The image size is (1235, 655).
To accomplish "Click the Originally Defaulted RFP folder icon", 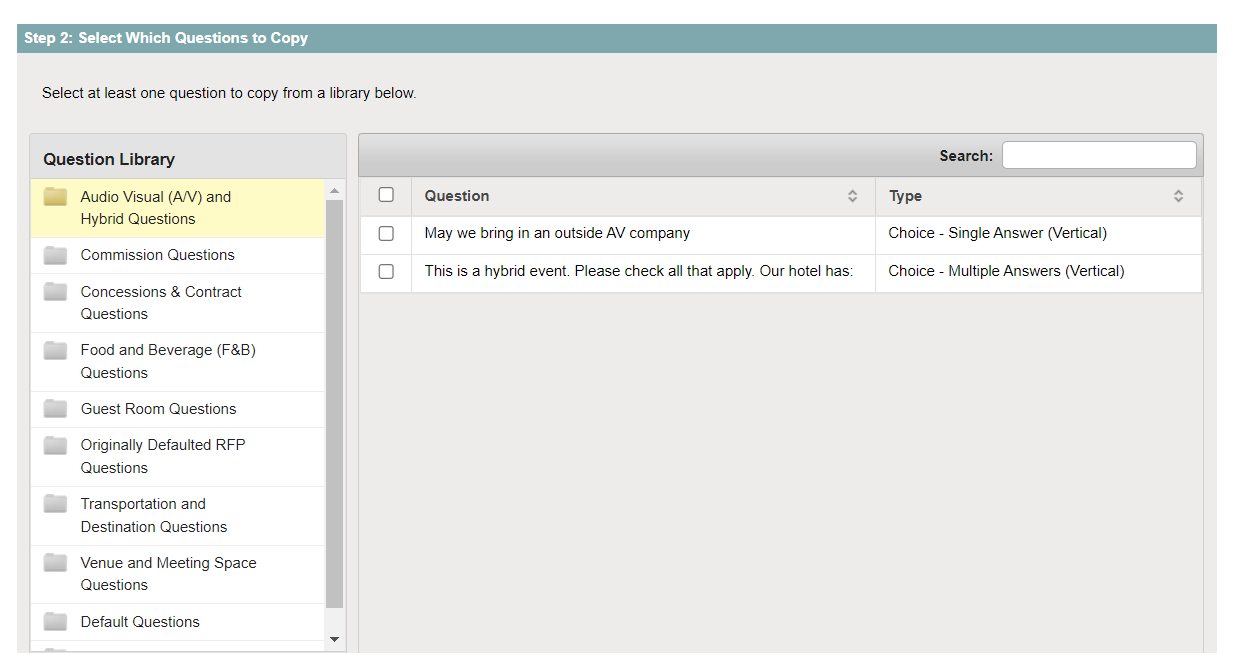I will tap(55, 445).
